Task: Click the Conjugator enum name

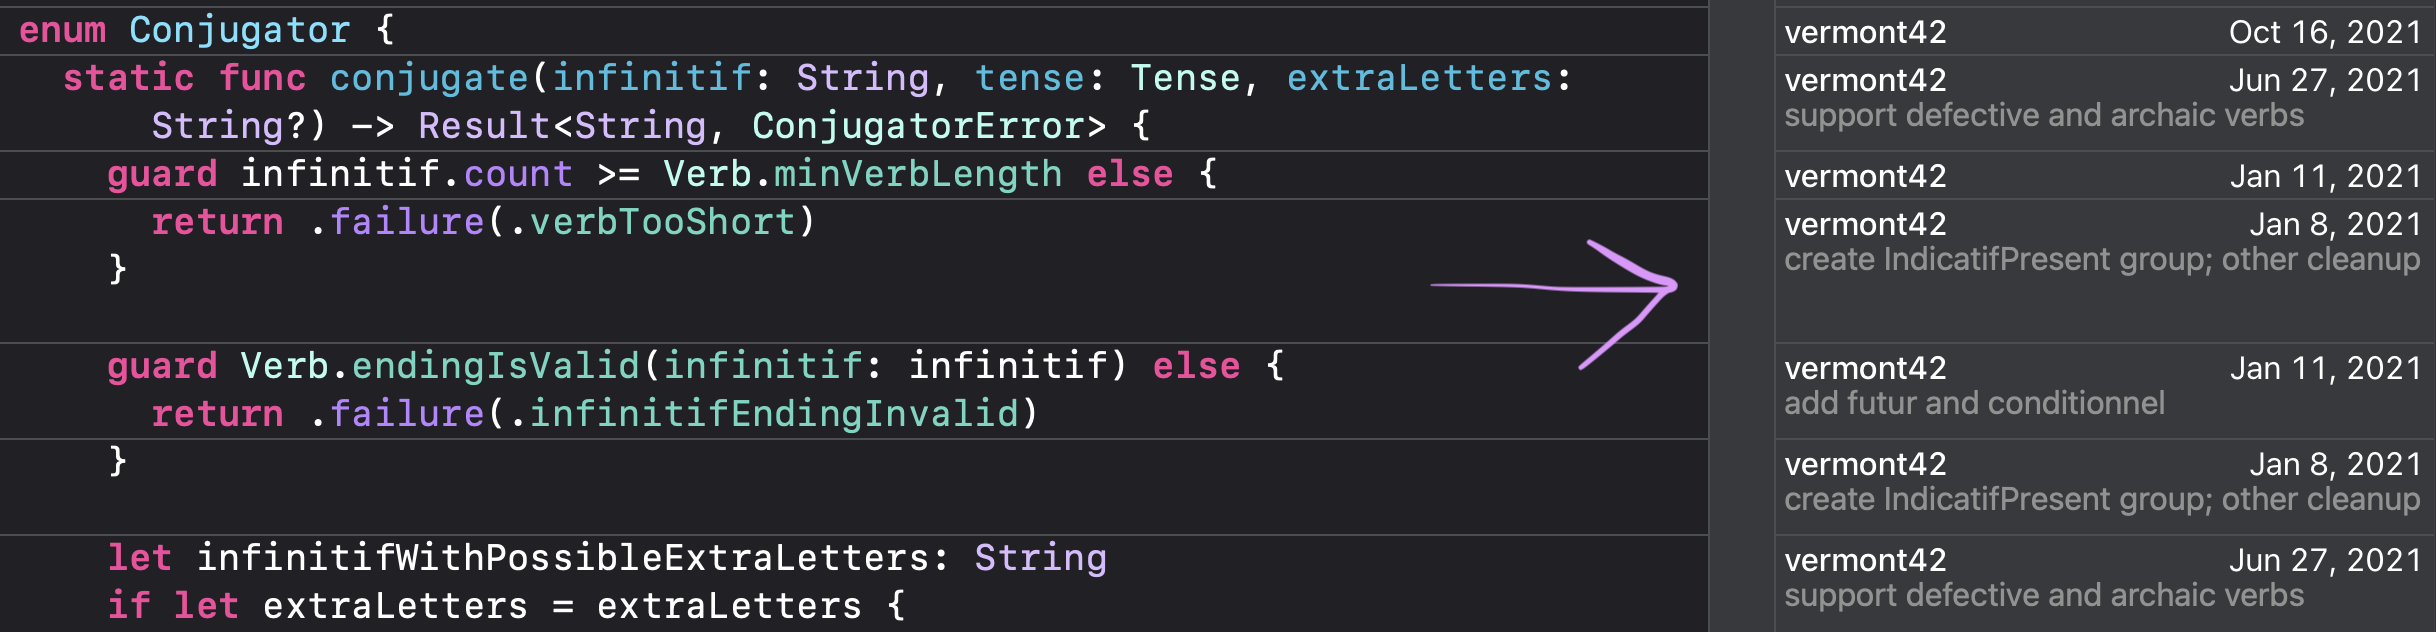Action: (240, 30)
